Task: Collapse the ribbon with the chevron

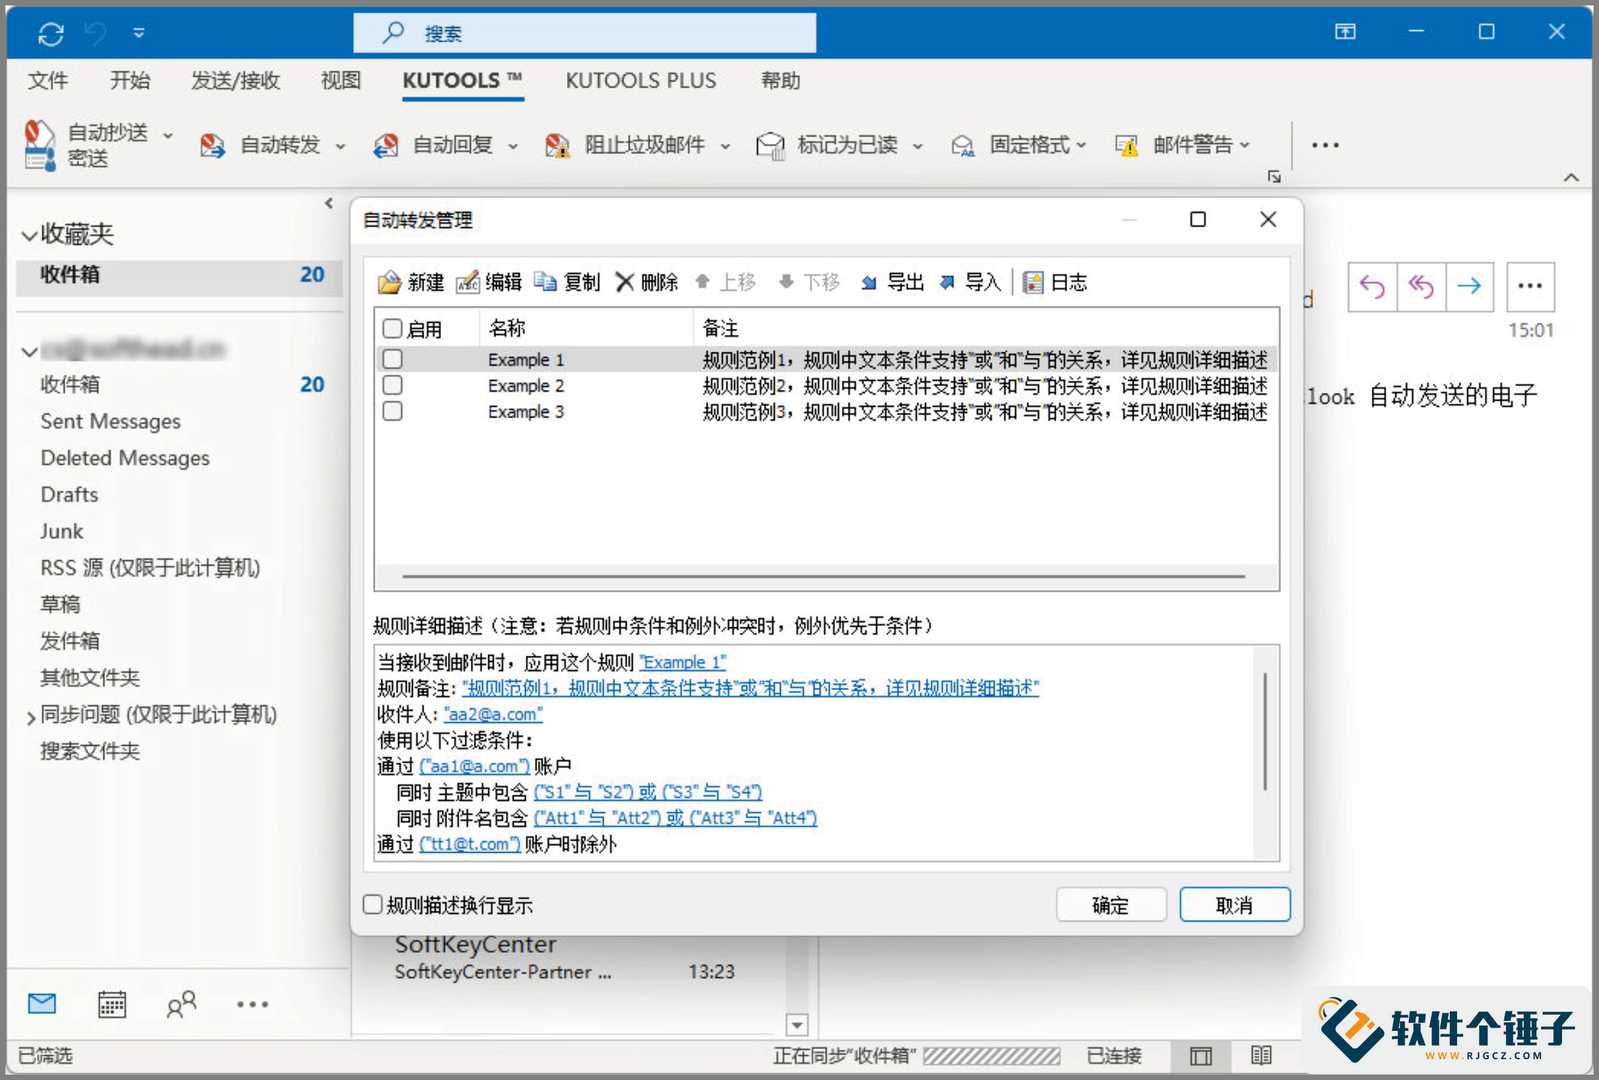Action: [x=1571, y=177]
